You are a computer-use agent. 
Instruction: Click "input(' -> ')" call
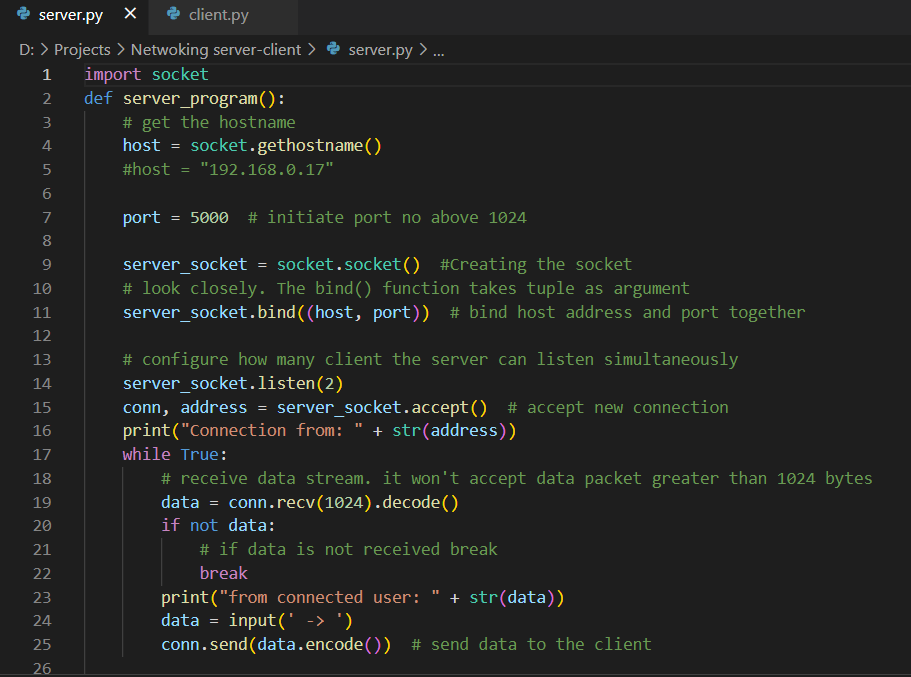290,621
